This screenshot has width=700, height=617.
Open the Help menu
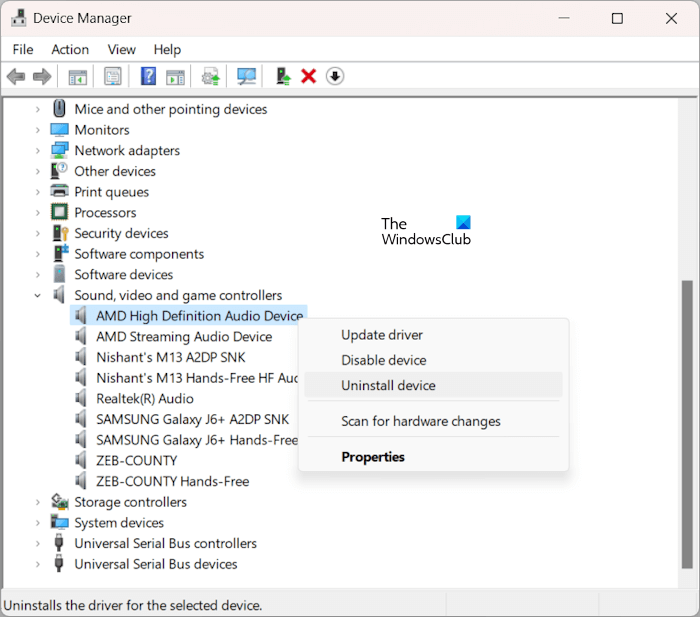coord(167,50)
